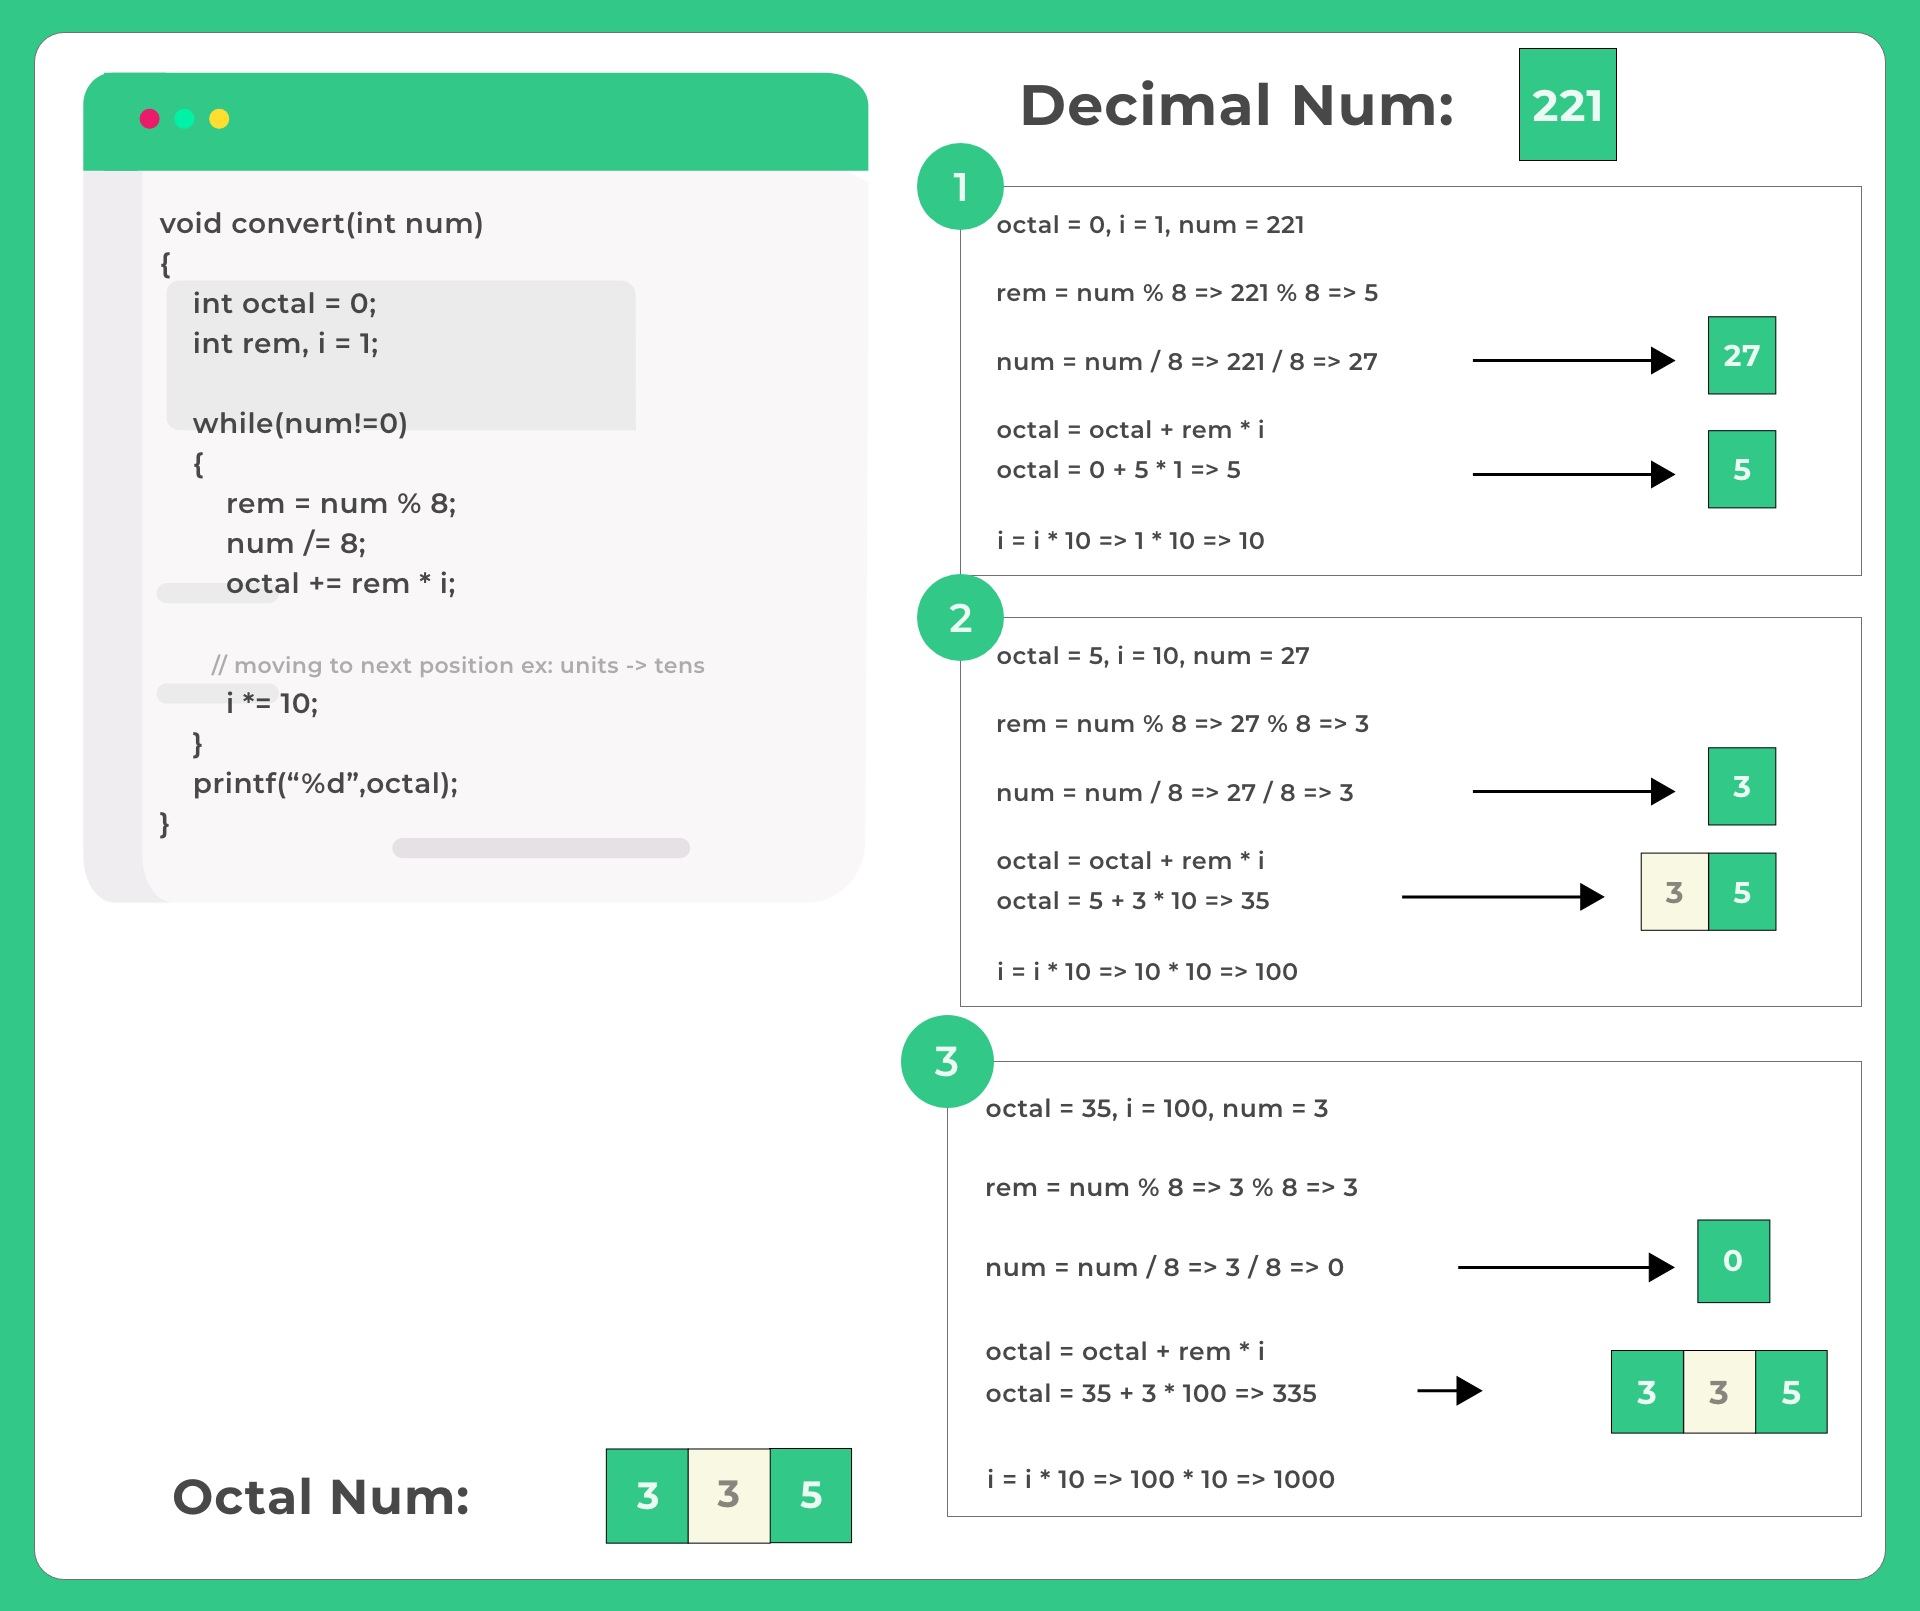Click the red traffic light dot
The width and height of the screenshot is (1920, 1611).
point(150,118)
